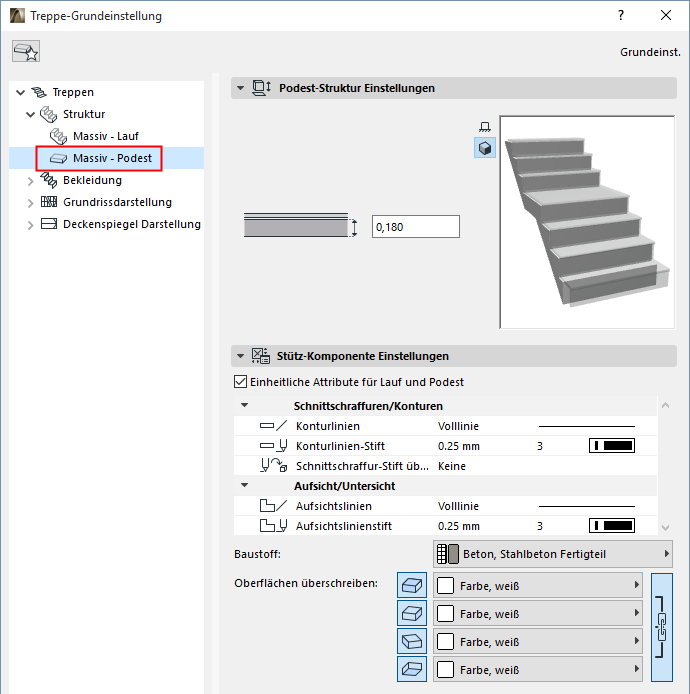
Task: Click the podest thickness field 0,180
Action: pos(416,227)
